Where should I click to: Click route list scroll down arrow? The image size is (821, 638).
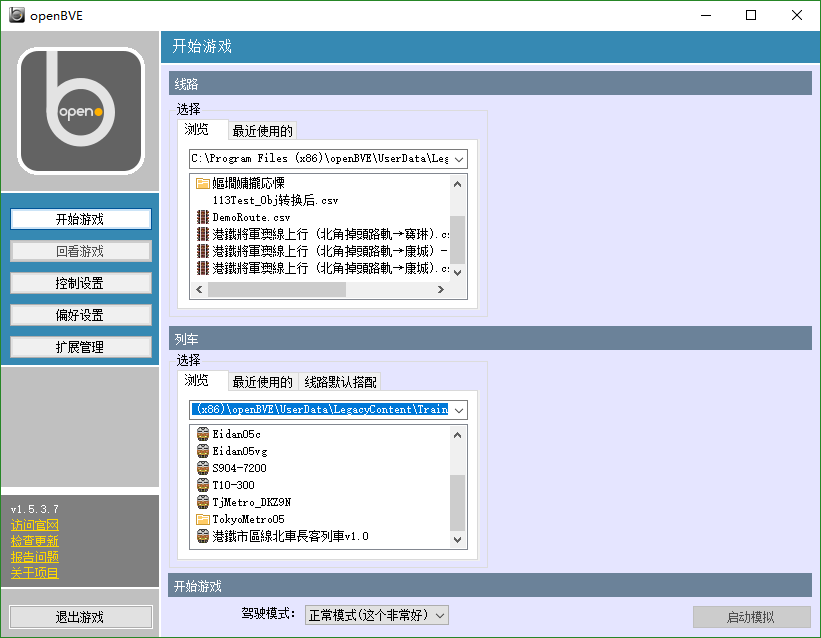(458, 272)
